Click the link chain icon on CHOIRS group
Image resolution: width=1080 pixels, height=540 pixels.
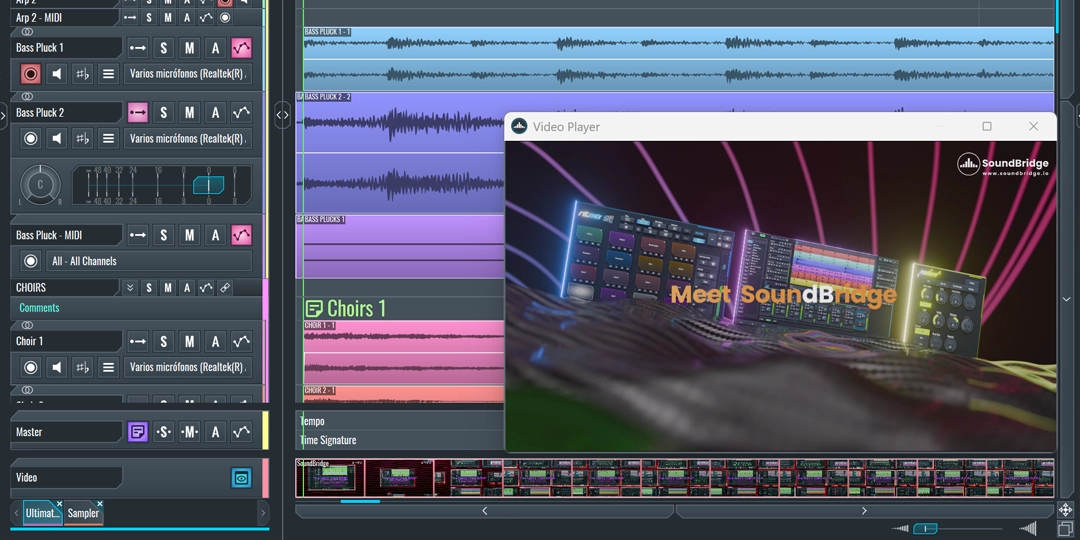(225, 288)
